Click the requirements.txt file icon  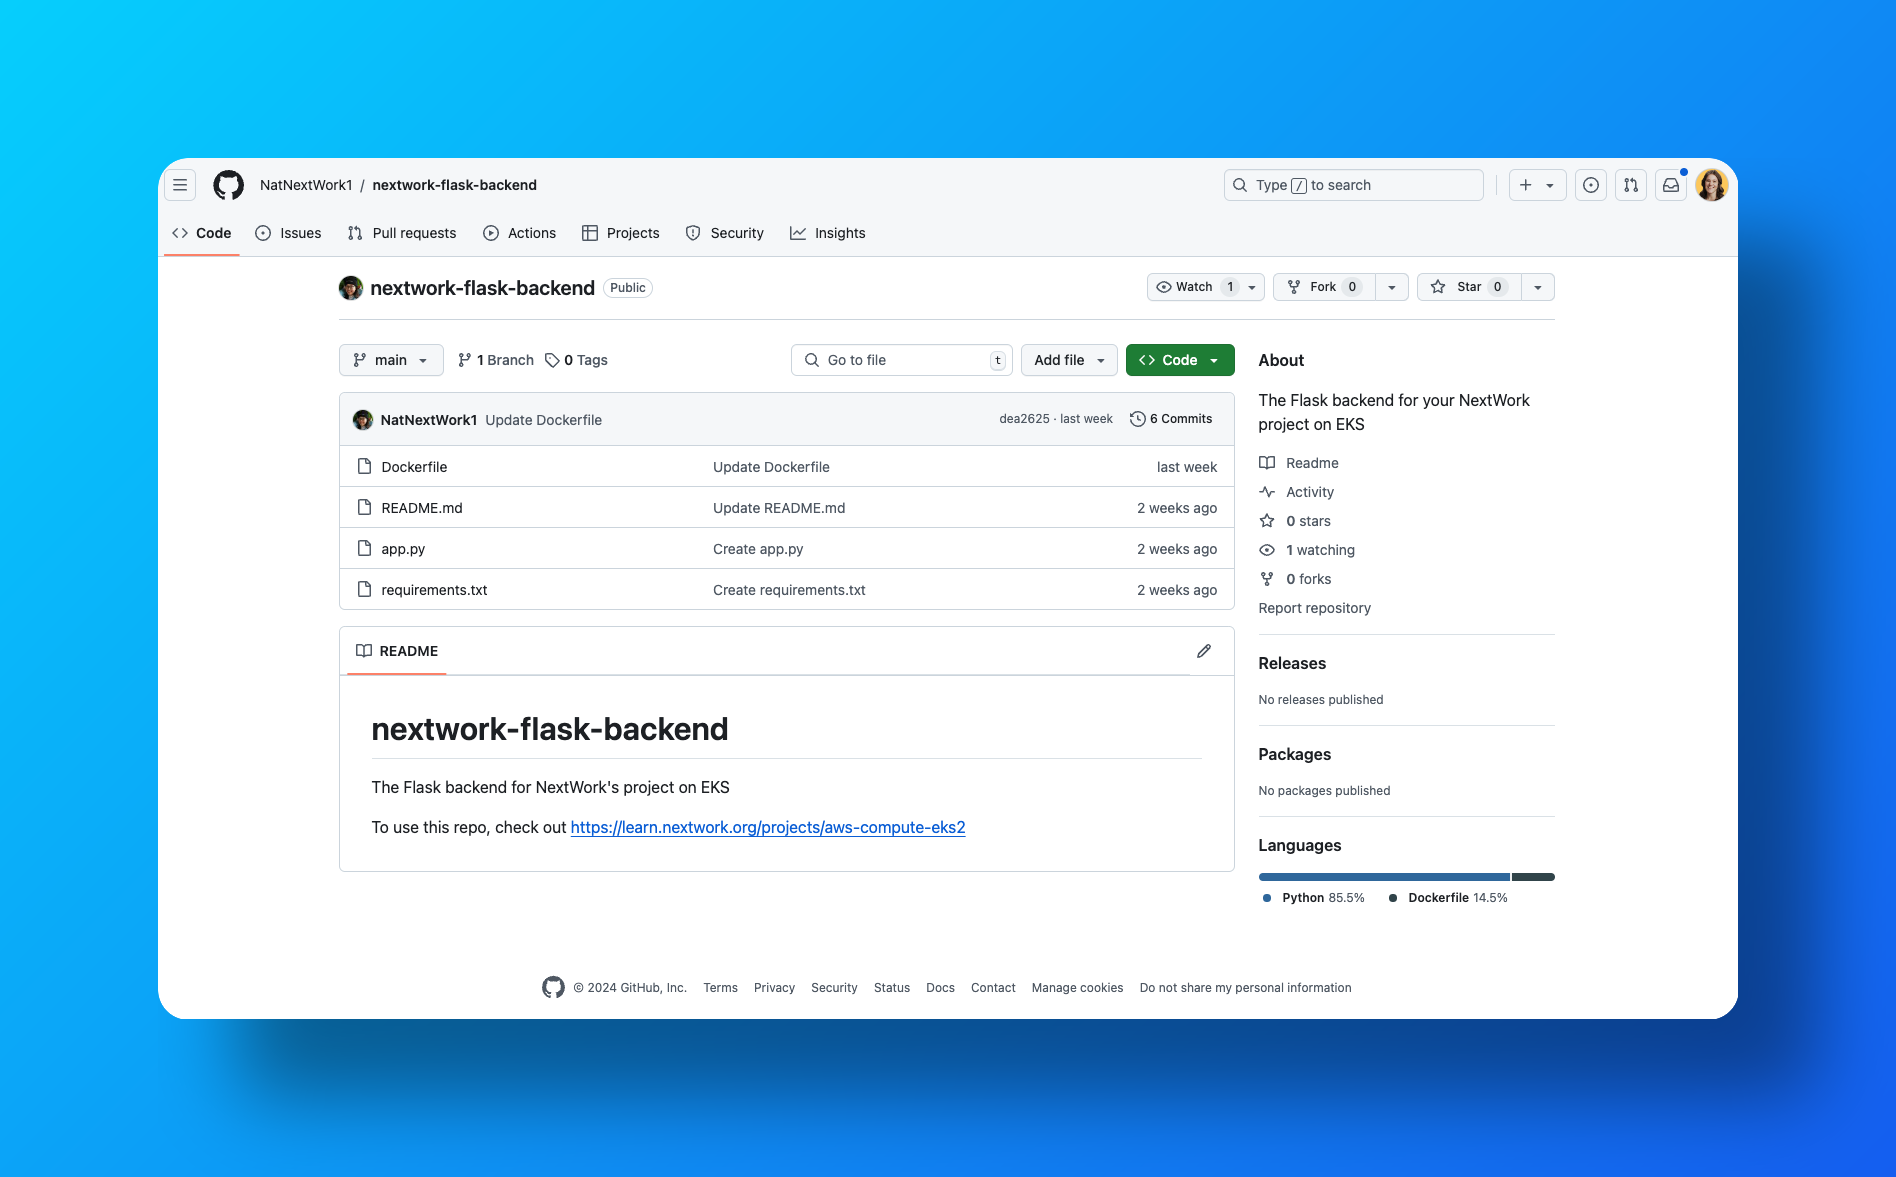[365, 590]
